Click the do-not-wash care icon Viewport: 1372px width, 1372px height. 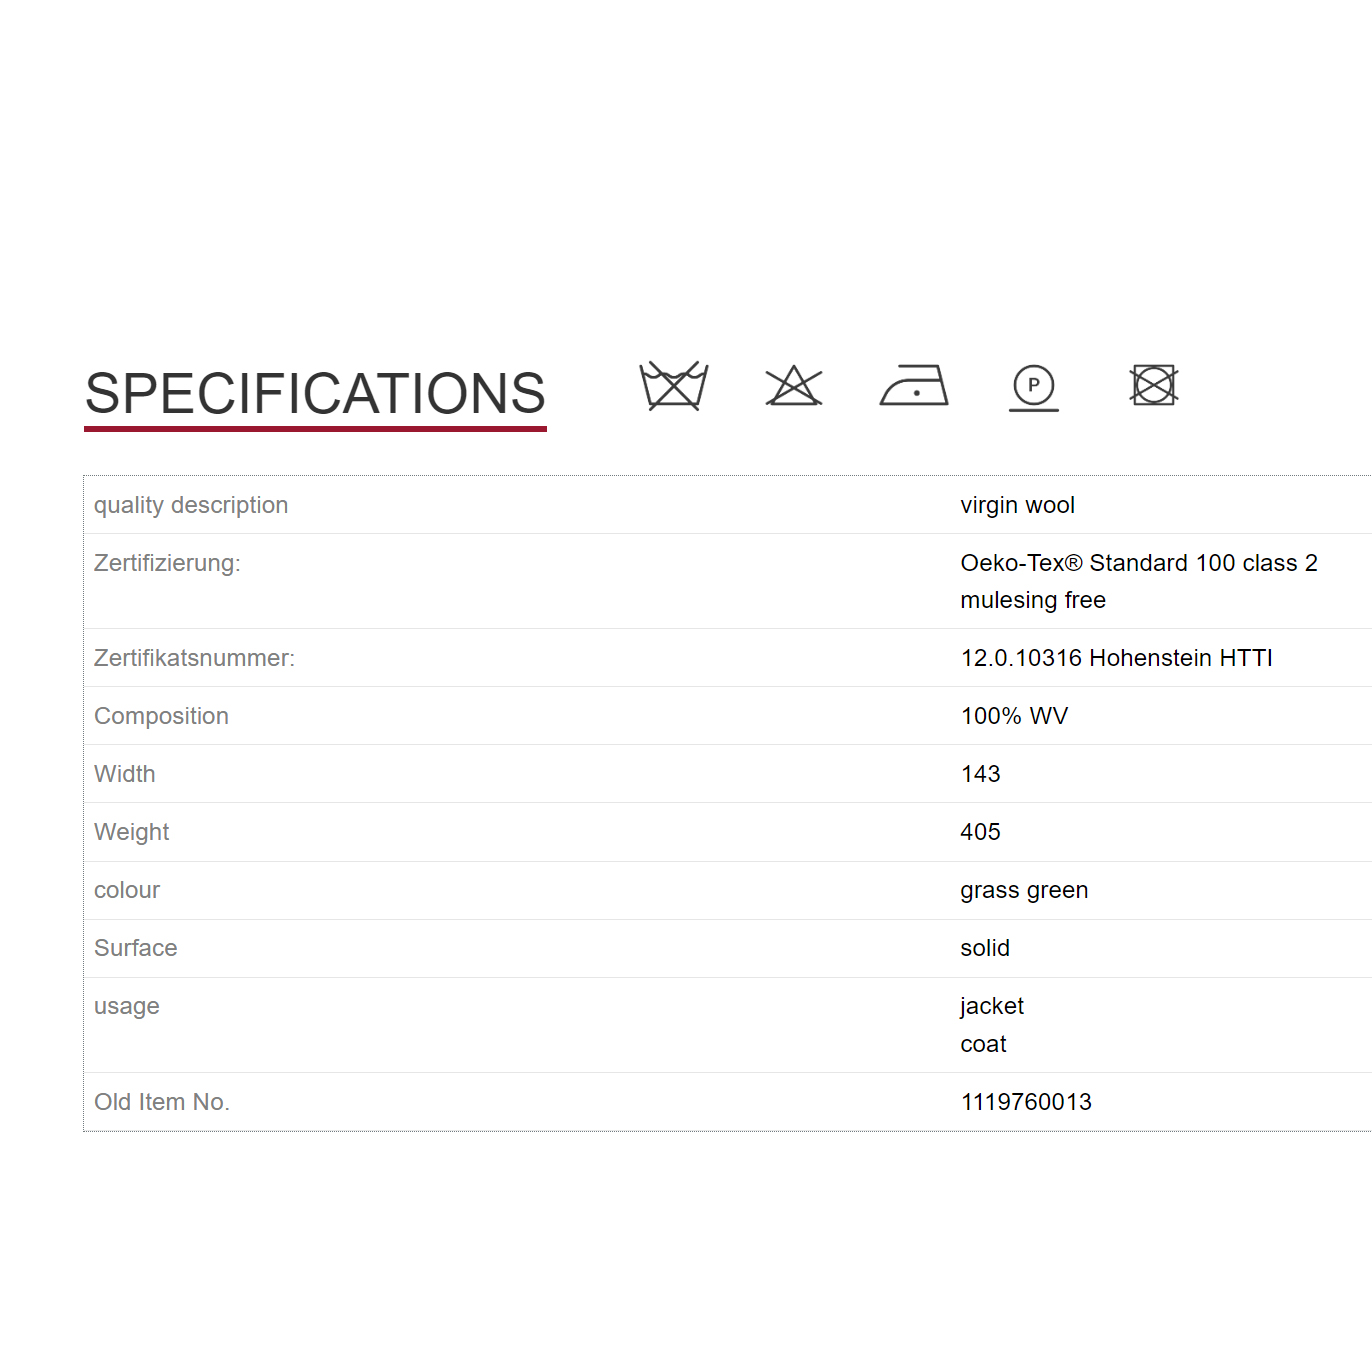[673, 386]
